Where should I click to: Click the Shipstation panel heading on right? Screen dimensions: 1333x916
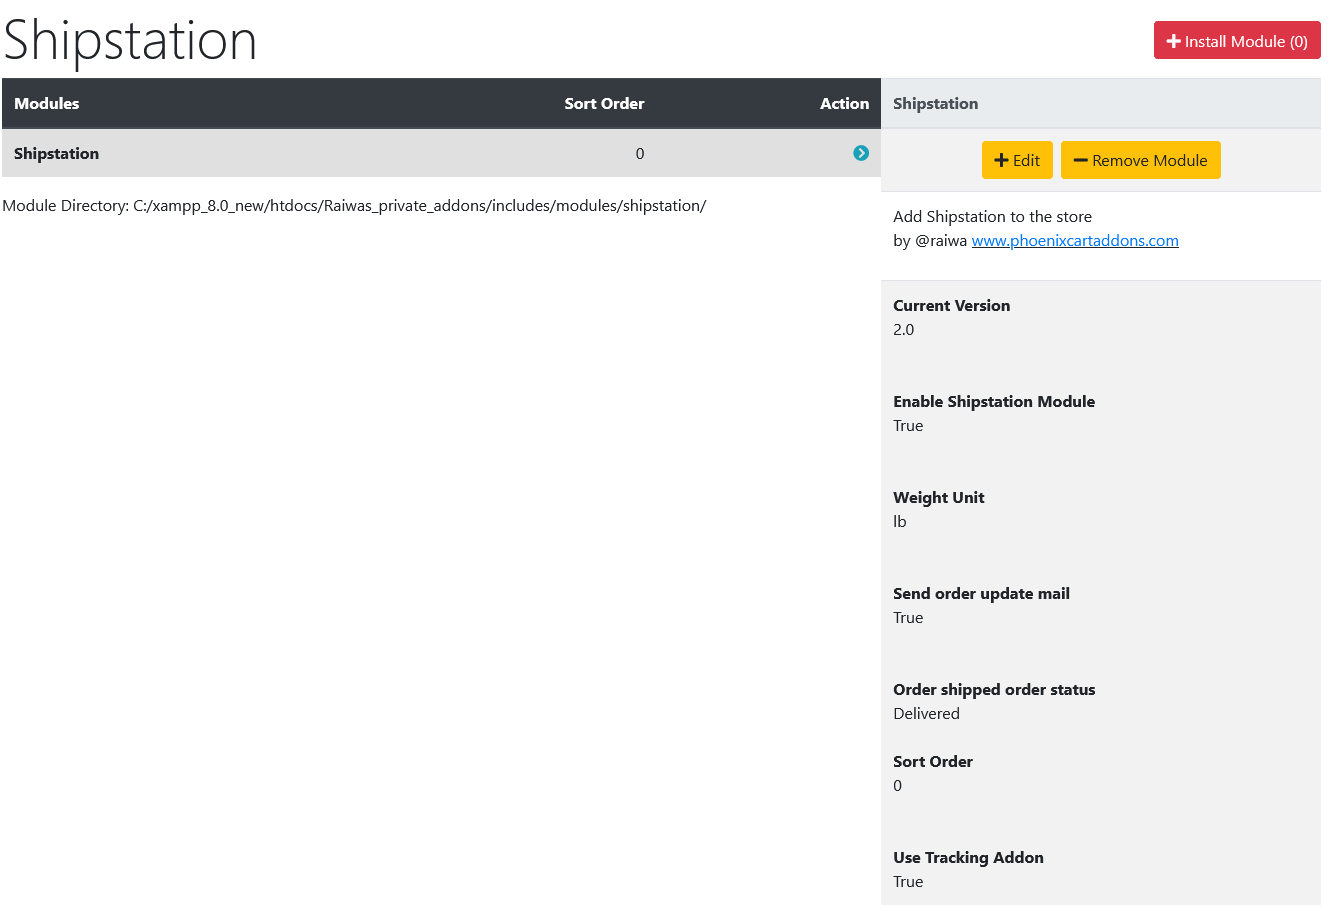click(x=936, y=103)
